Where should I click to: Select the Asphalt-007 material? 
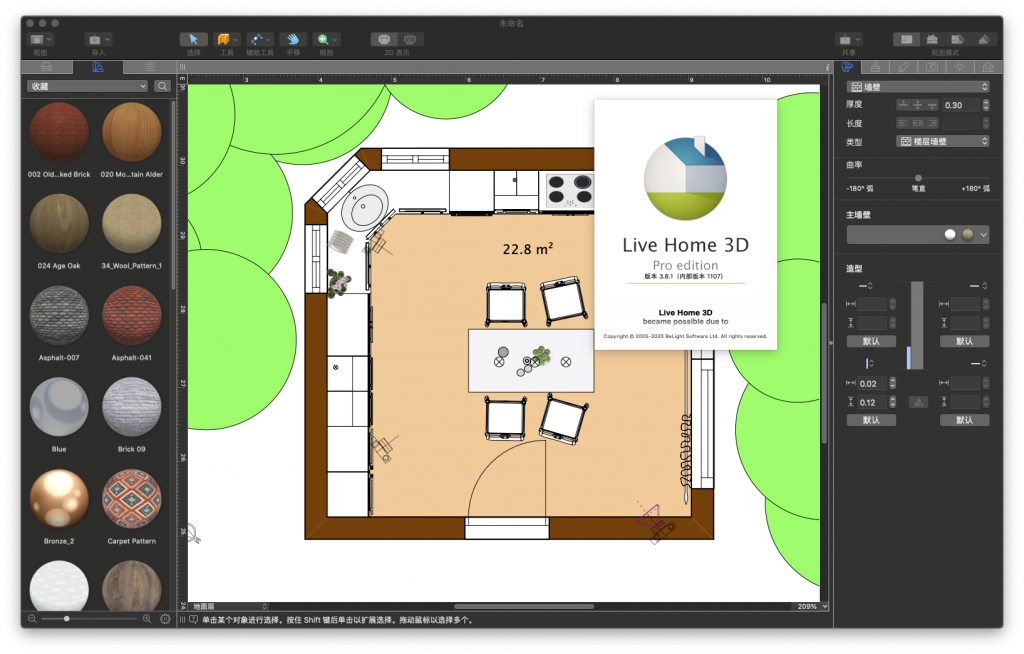point(59,315)
